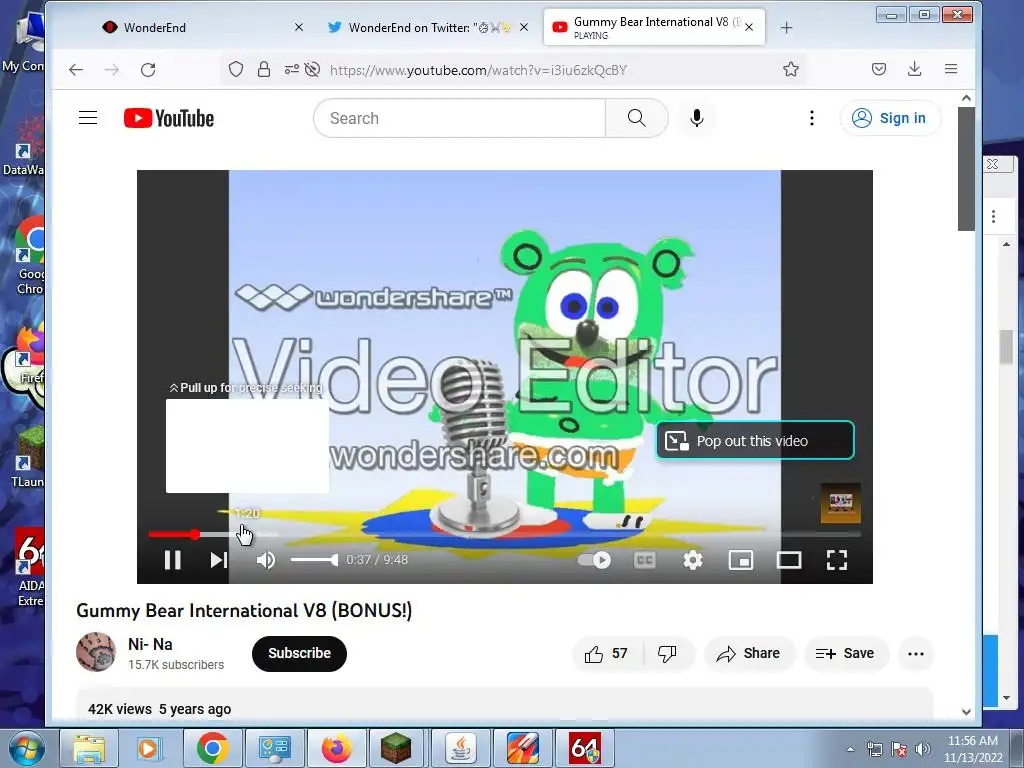Share the video
Viewport: 1024px width, 768px height.
pos(748,654)
